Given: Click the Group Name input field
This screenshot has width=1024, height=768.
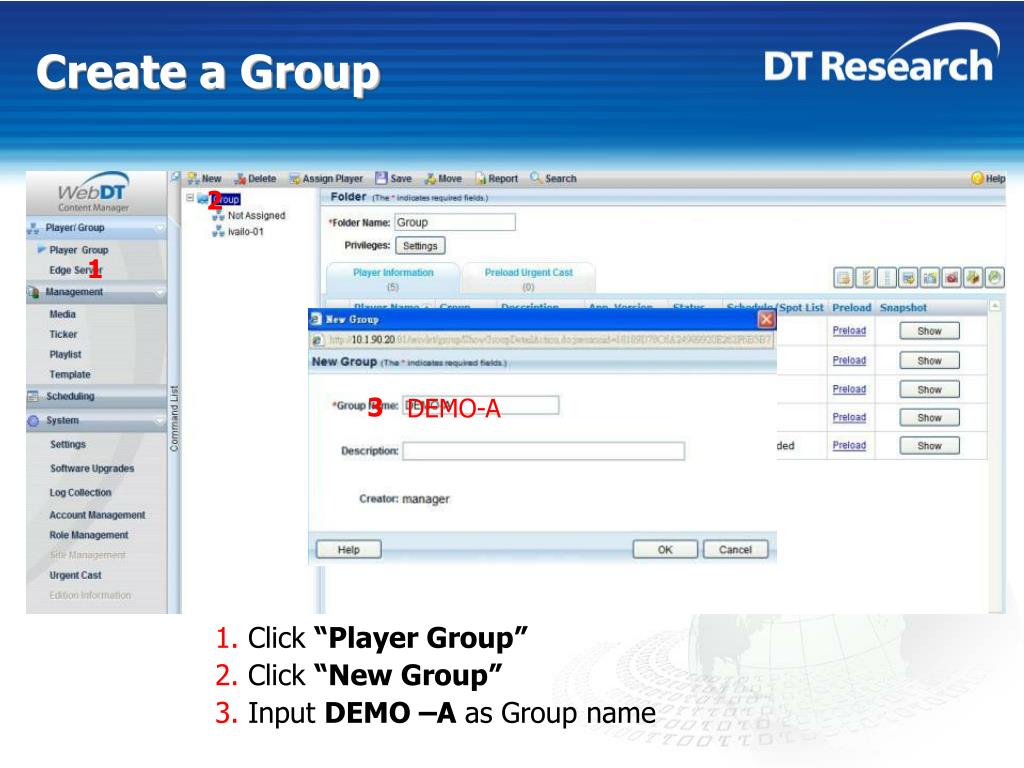Looking at the screenshot, I should pos(481,406).
